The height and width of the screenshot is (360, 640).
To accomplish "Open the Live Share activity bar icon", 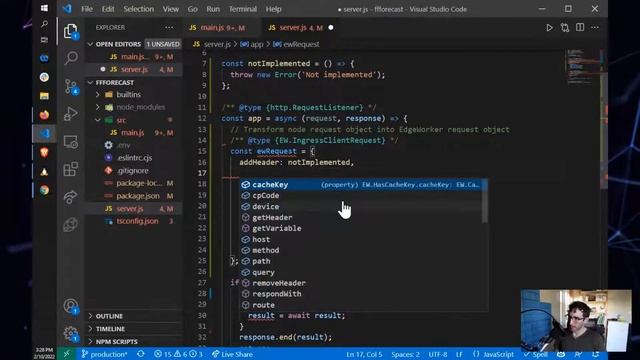I will tap(71, 197).
